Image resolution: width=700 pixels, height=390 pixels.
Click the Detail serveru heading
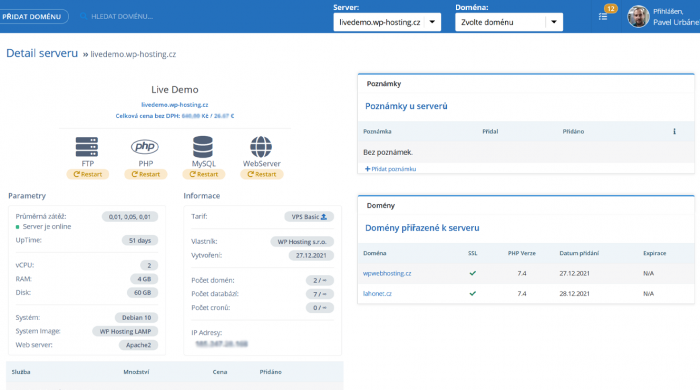coord(42,53)
